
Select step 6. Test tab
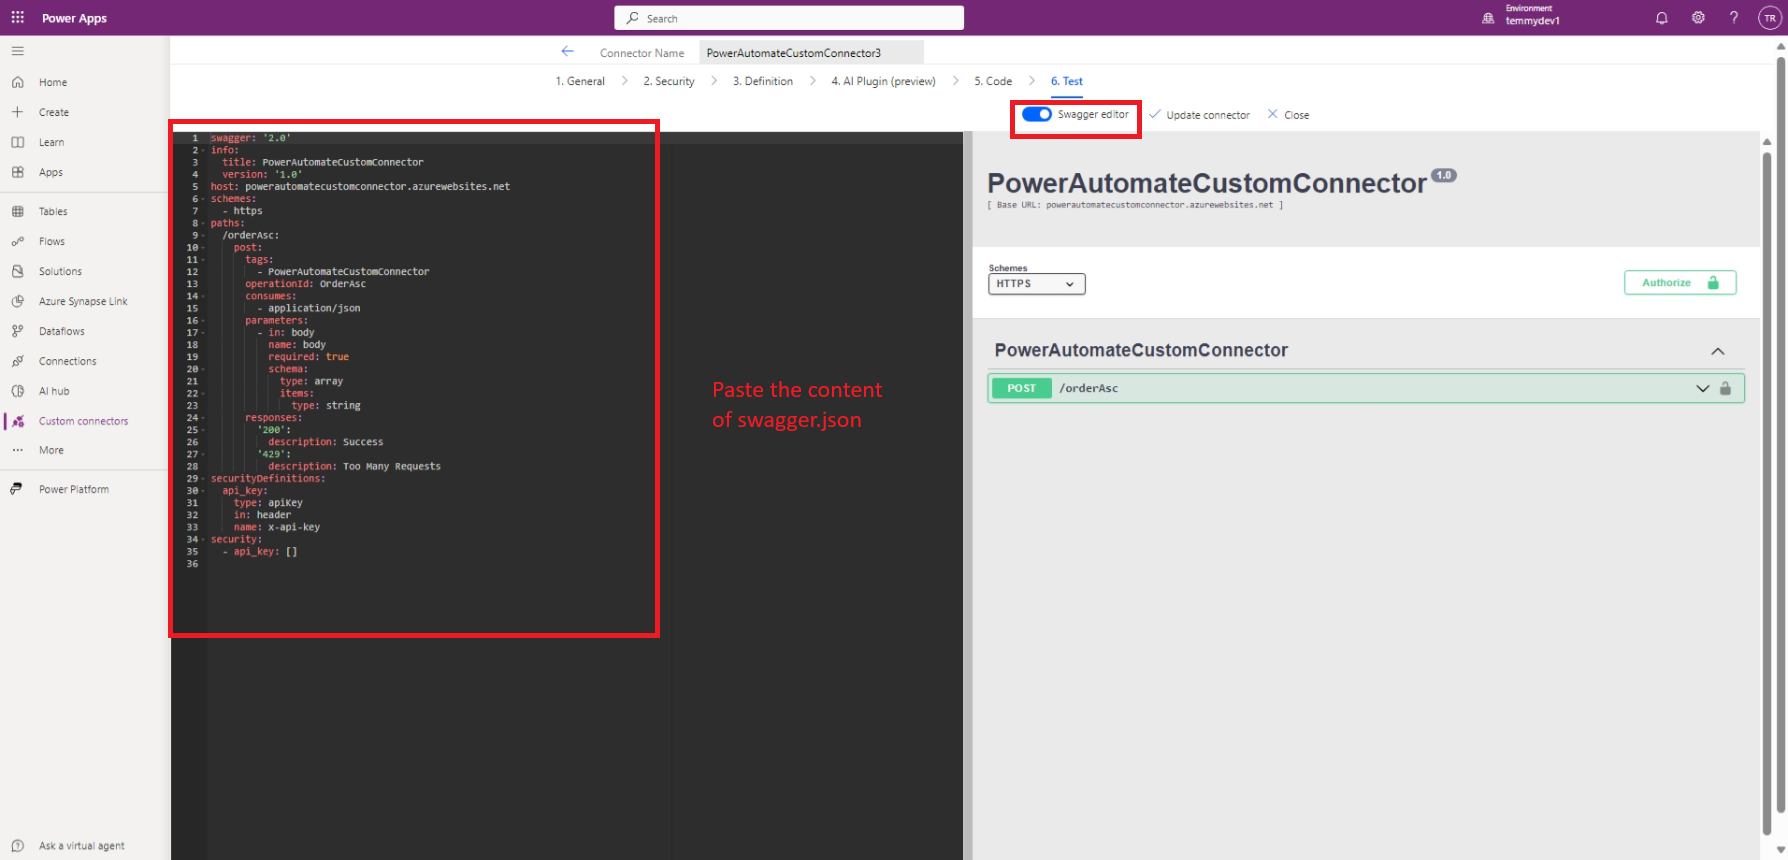tap(1067, 81)
